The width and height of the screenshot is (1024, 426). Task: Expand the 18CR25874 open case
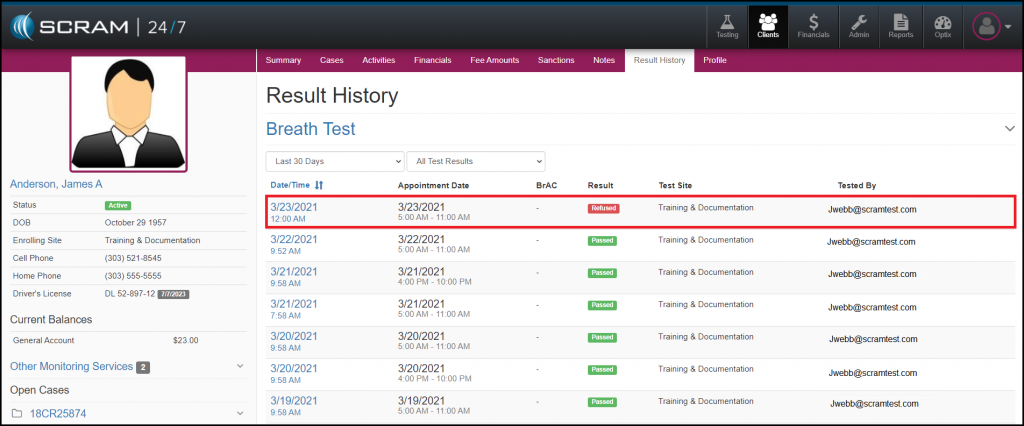coord(240,412)
